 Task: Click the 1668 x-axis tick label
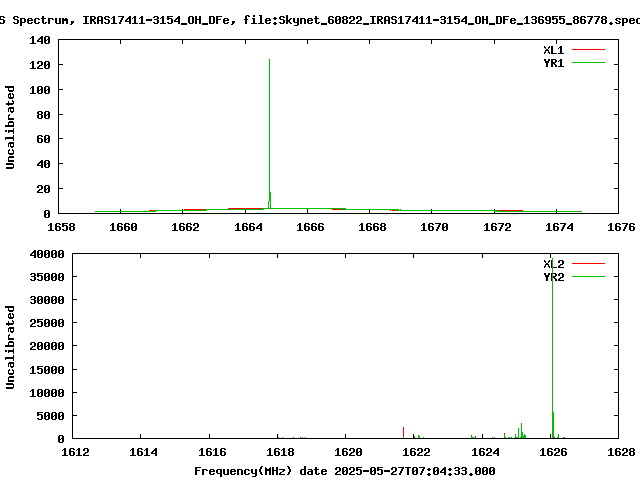coord(372,227)
